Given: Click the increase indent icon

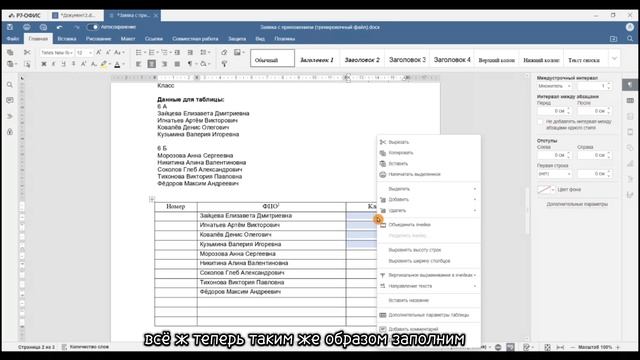Looking at the screenshot, I should tap(190, 53).
